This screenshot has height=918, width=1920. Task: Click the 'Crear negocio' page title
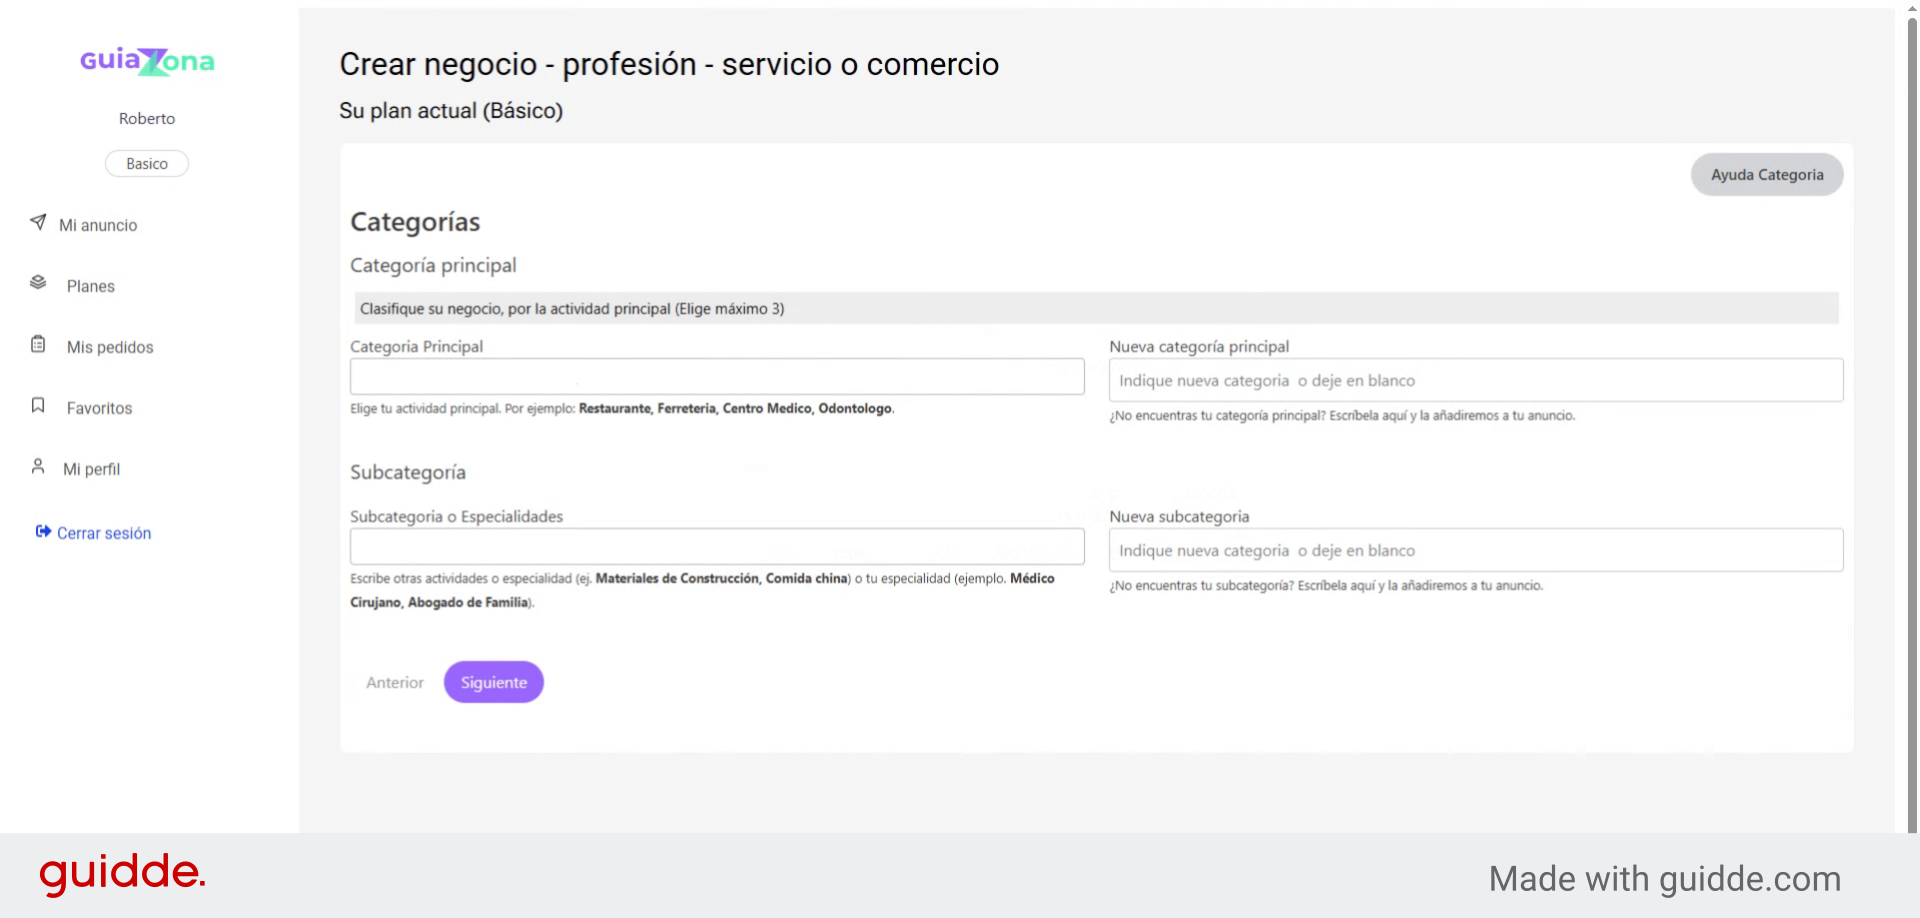click(669, 64)
